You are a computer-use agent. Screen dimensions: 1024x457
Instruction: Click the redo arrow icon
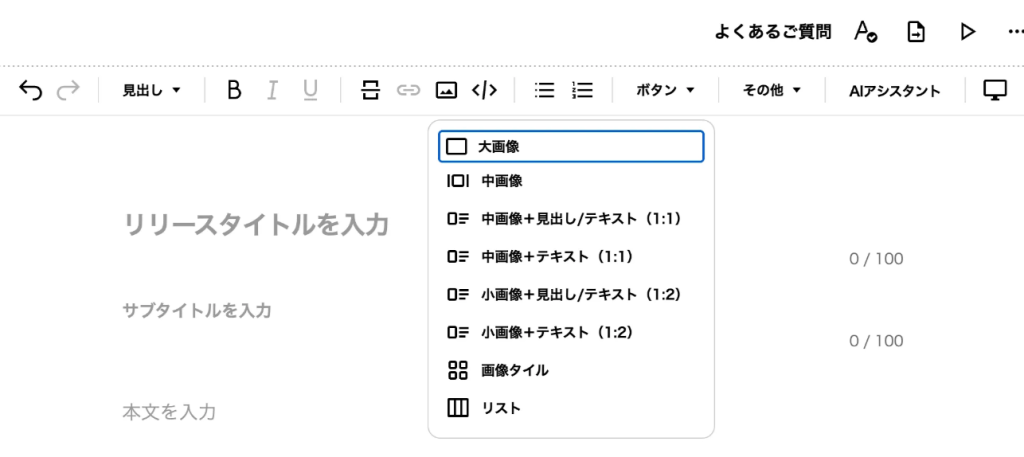[x=68, y=90]
